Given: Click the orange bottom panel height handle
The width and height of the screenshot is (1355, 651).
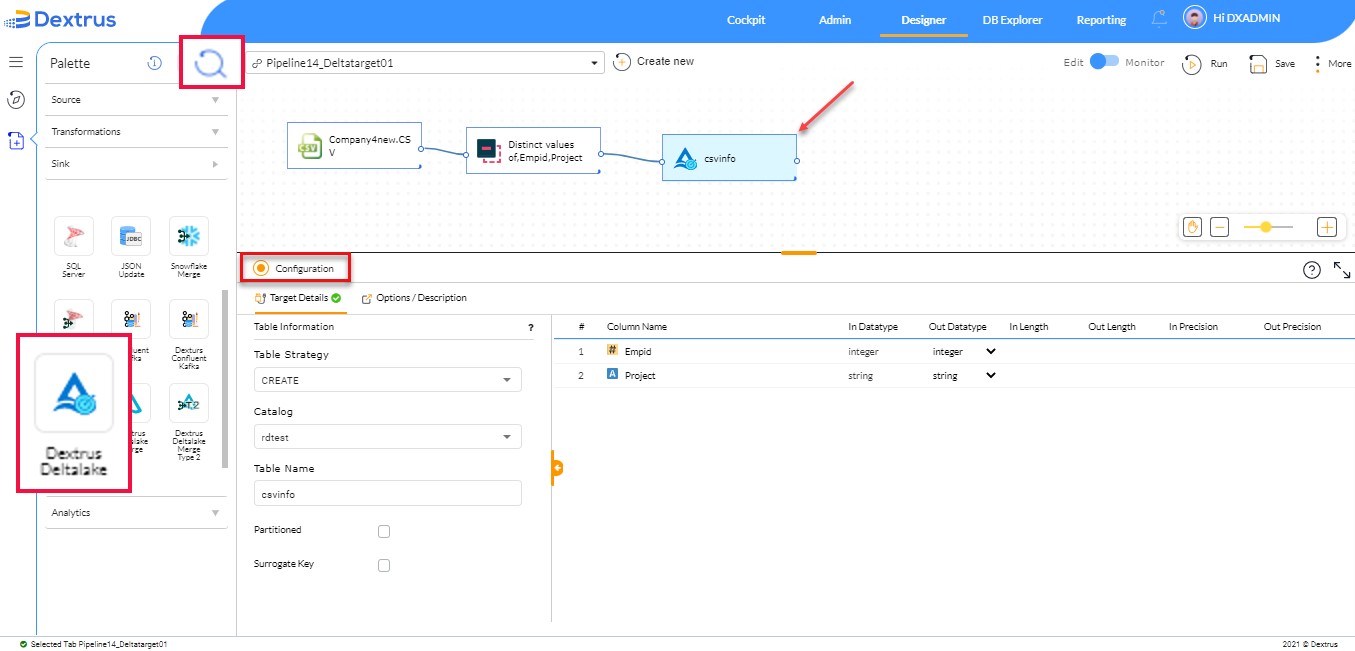Looking at the screenshot, I should 799,253.
